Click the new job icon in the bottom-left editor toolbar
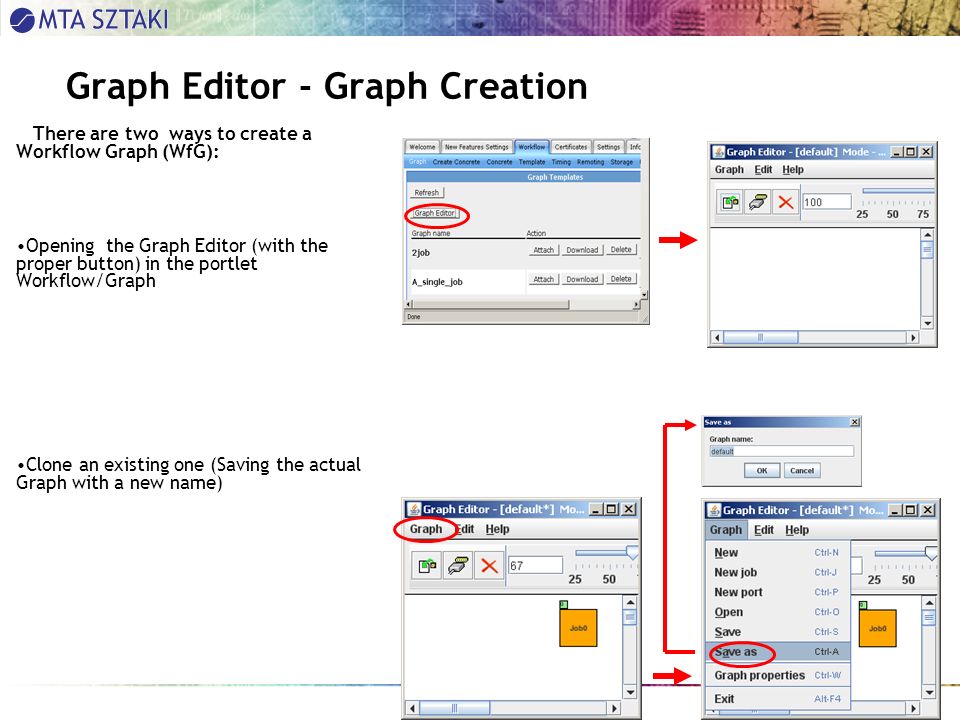 click(x=427, y=565)
